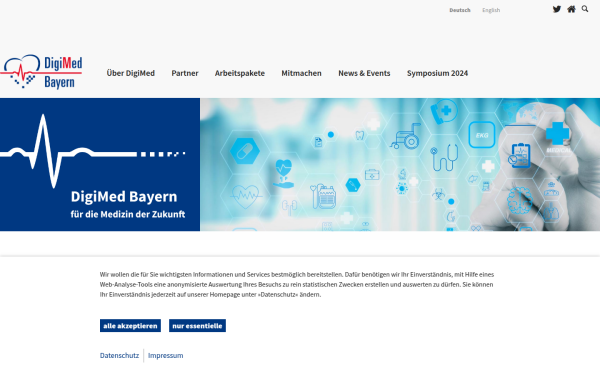The width and height of the screenshot is (600, 375).
Task: Open the Partner menu item
Action: point(185,73)
